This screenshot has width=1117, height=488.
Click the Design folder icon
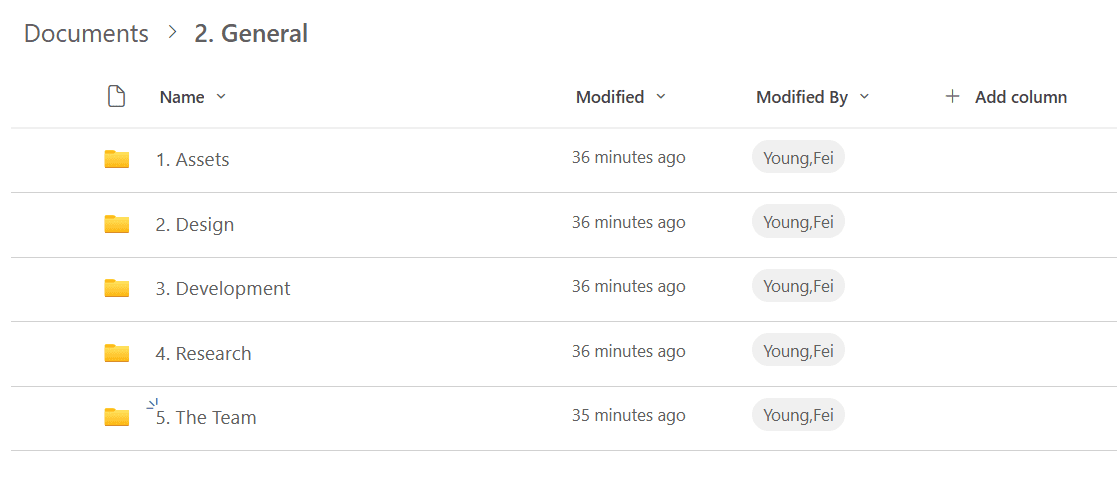tap(117, 224)
